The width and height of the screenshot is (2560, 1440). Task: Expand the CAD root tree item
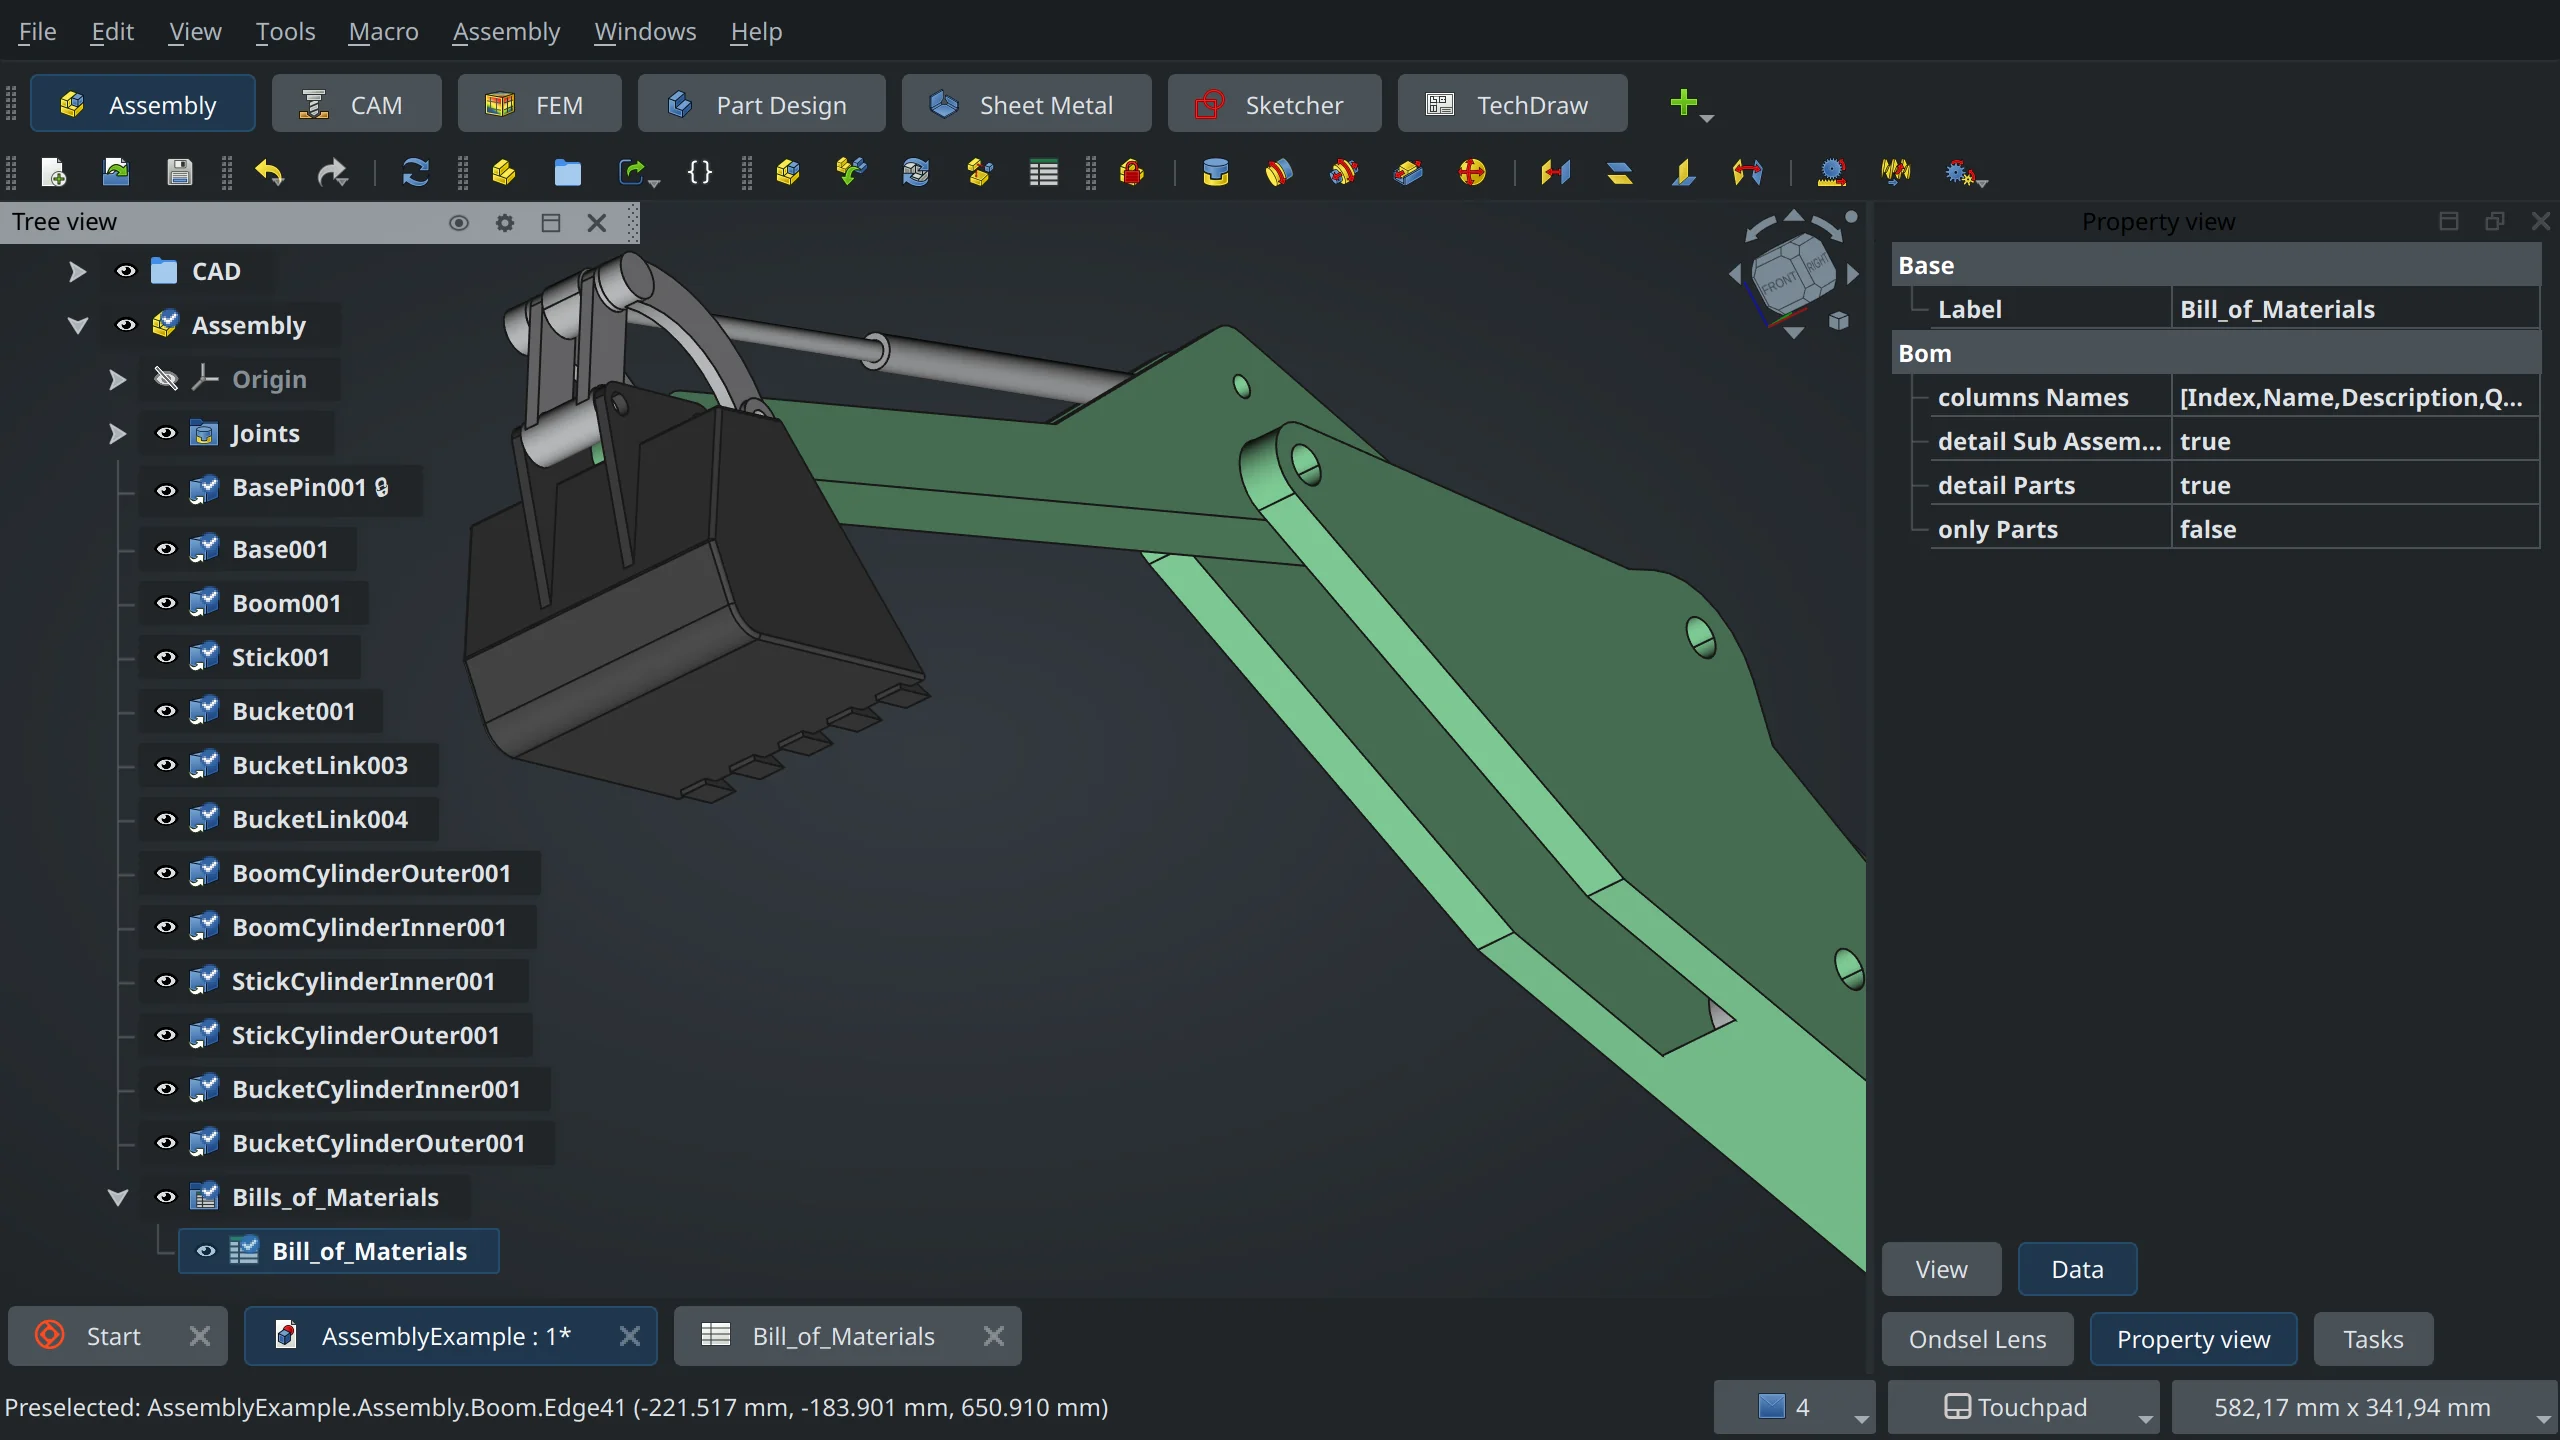[x=76, y=271]
